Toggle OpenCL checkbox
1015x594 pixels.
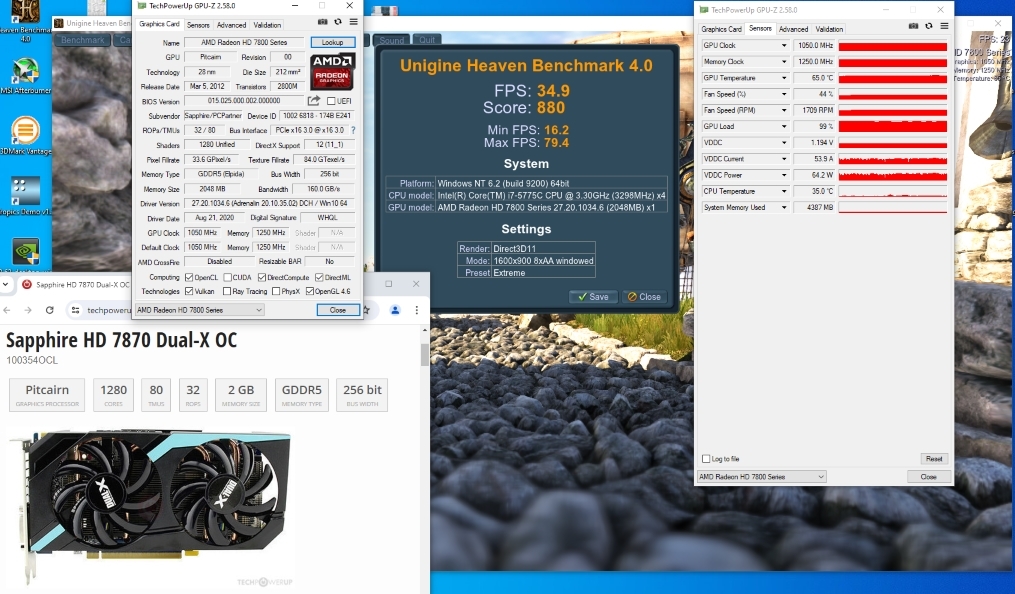189,277
